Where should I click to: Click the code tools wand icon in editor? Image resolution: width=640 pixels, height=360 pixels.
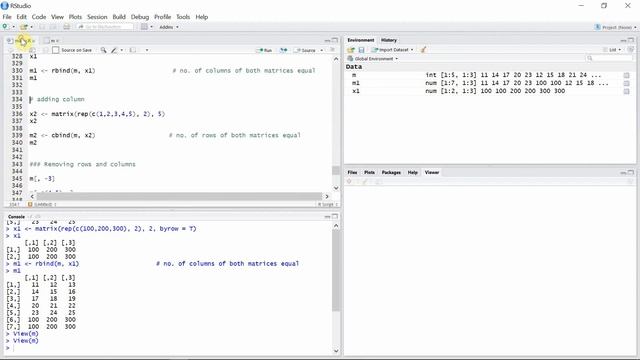114,50
